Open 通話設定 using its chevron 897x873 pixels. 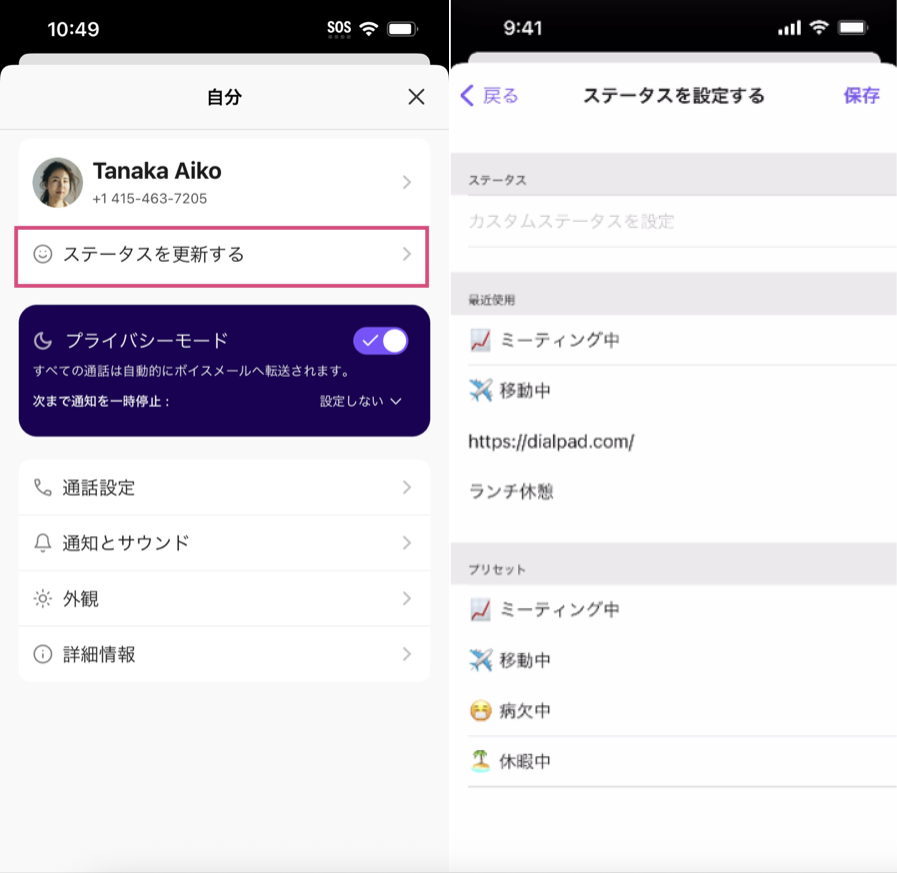(x=407, y=488)
